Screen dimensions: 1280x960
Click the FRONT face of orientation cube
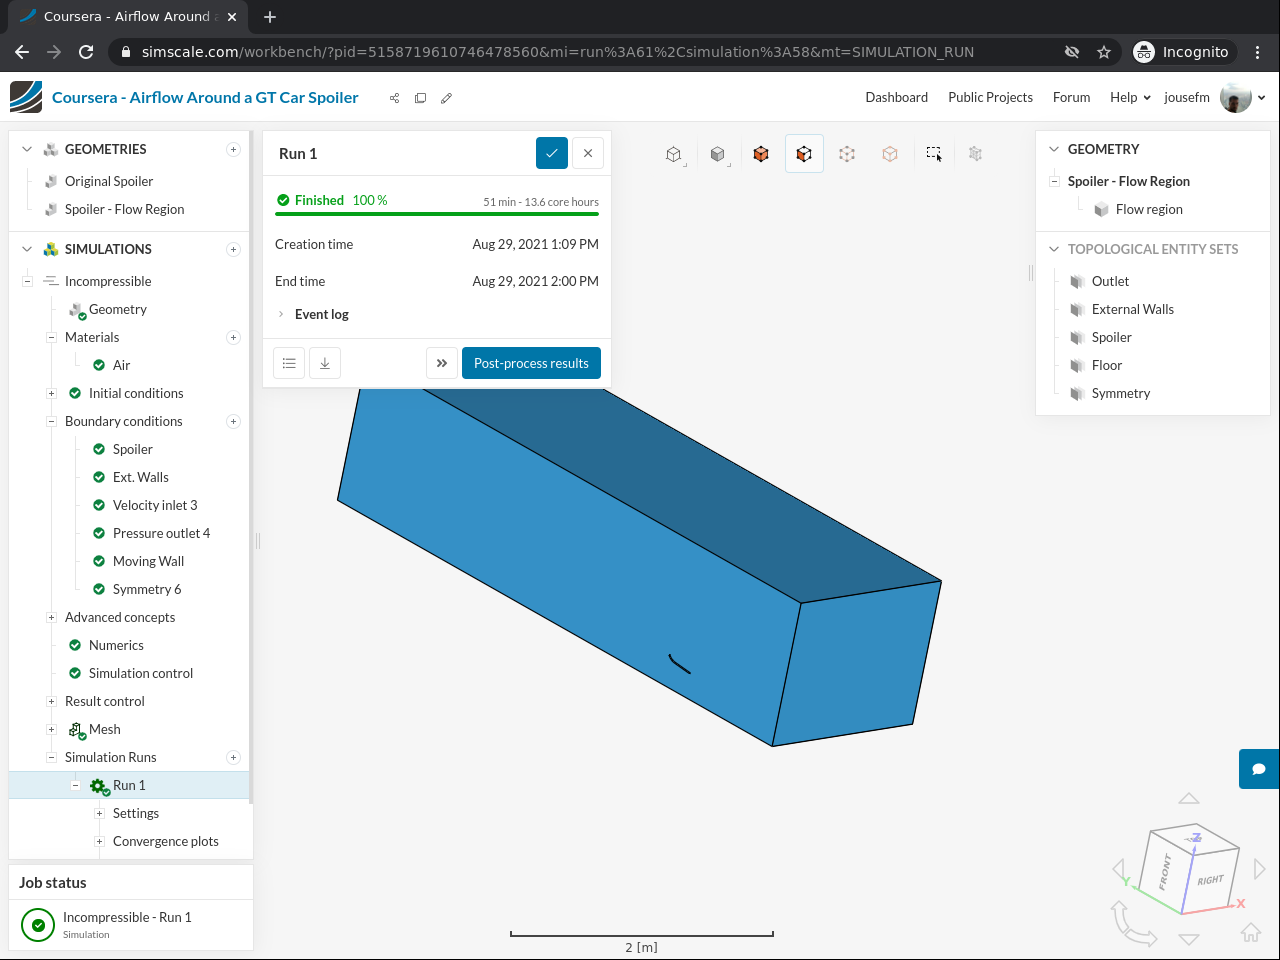click(x=1166, y=870)
